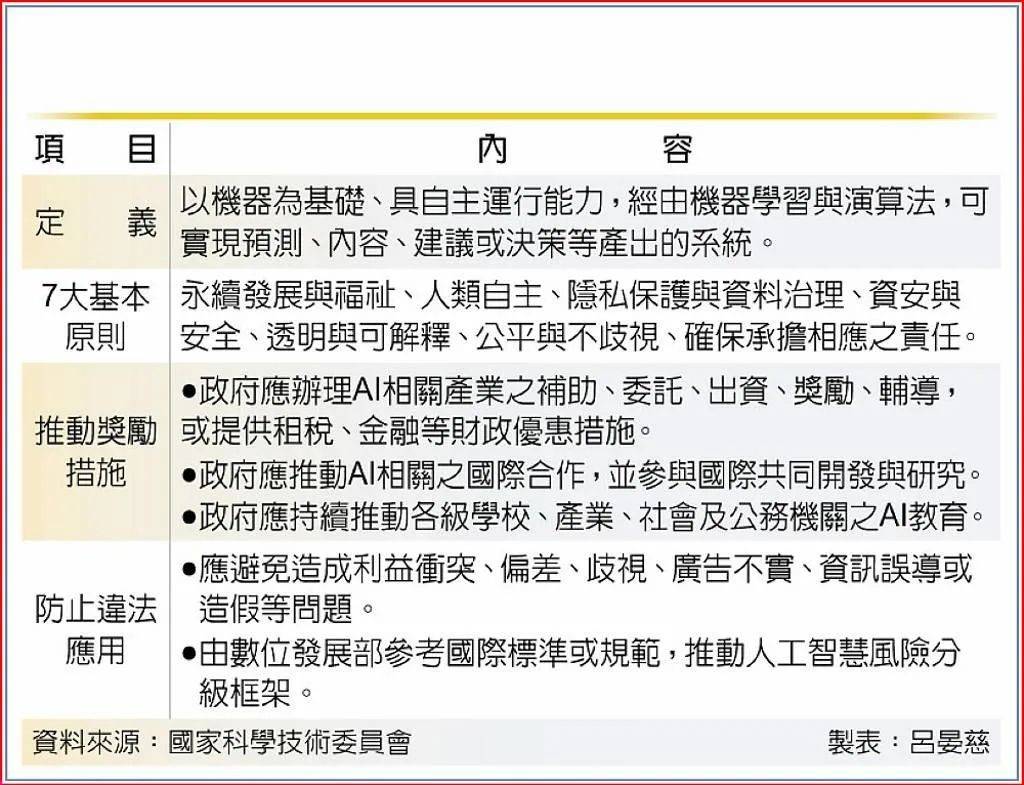
Task: Select the 定義 row label
Action: tap(95, 223)
